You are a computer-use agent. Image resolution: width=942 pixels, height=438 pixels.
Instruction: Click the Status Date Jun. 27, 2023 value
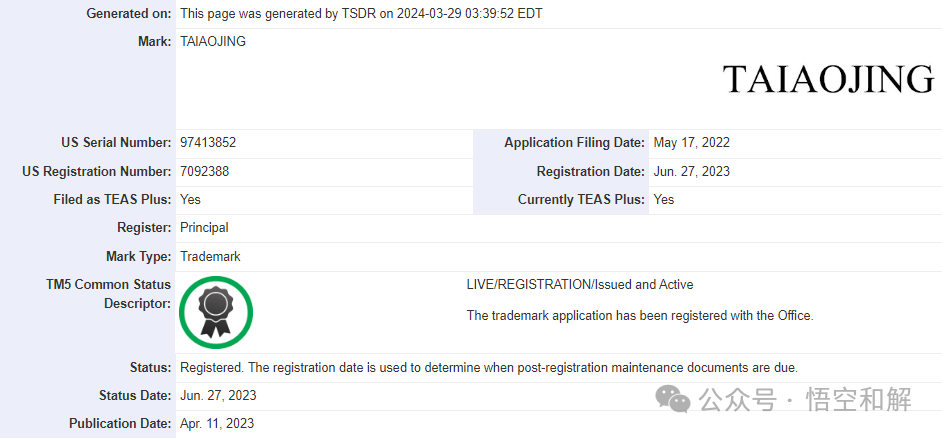click(218, 395)
